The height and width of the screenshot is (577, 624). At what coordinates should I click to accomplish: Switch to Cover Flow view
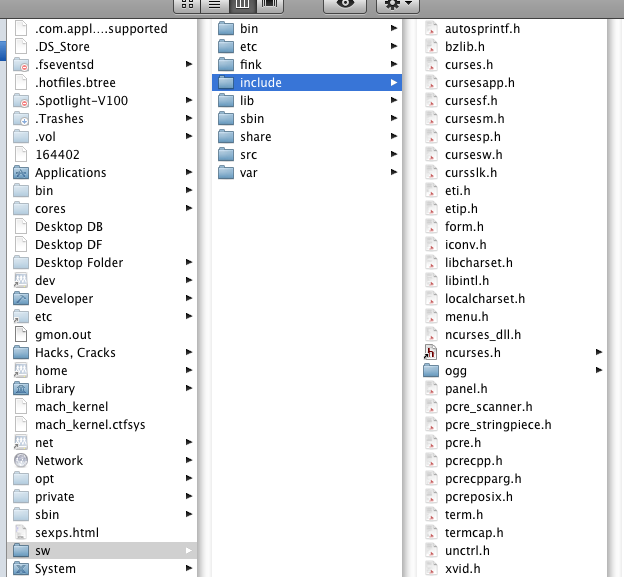pos(270,6)
